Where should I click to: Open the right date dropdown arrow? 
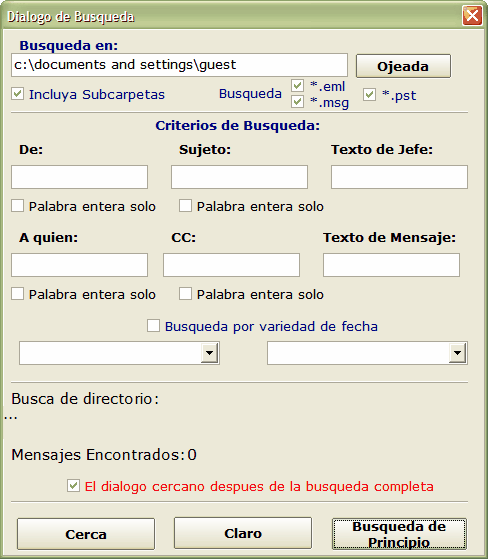(458, 353)
